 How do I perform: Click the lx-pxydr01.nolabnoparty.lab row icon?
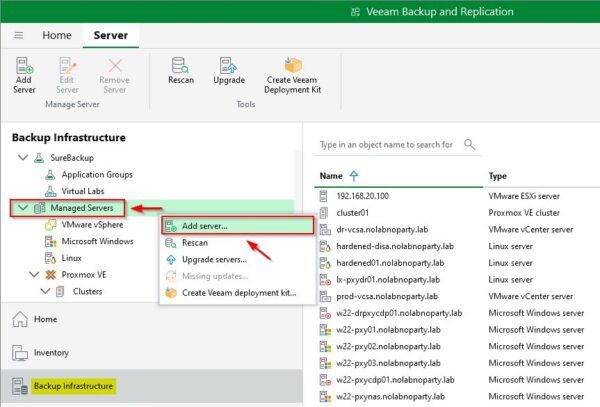pyautogui.click(x=325, y=280)
